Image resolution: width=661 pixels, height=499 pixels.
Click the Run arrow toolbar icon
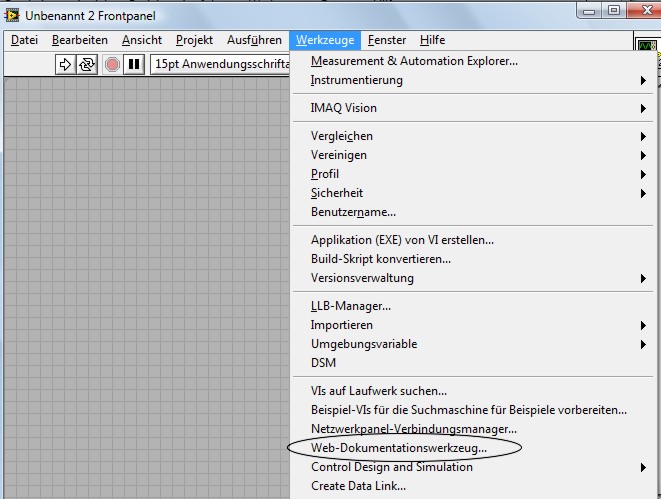point(65,64)
